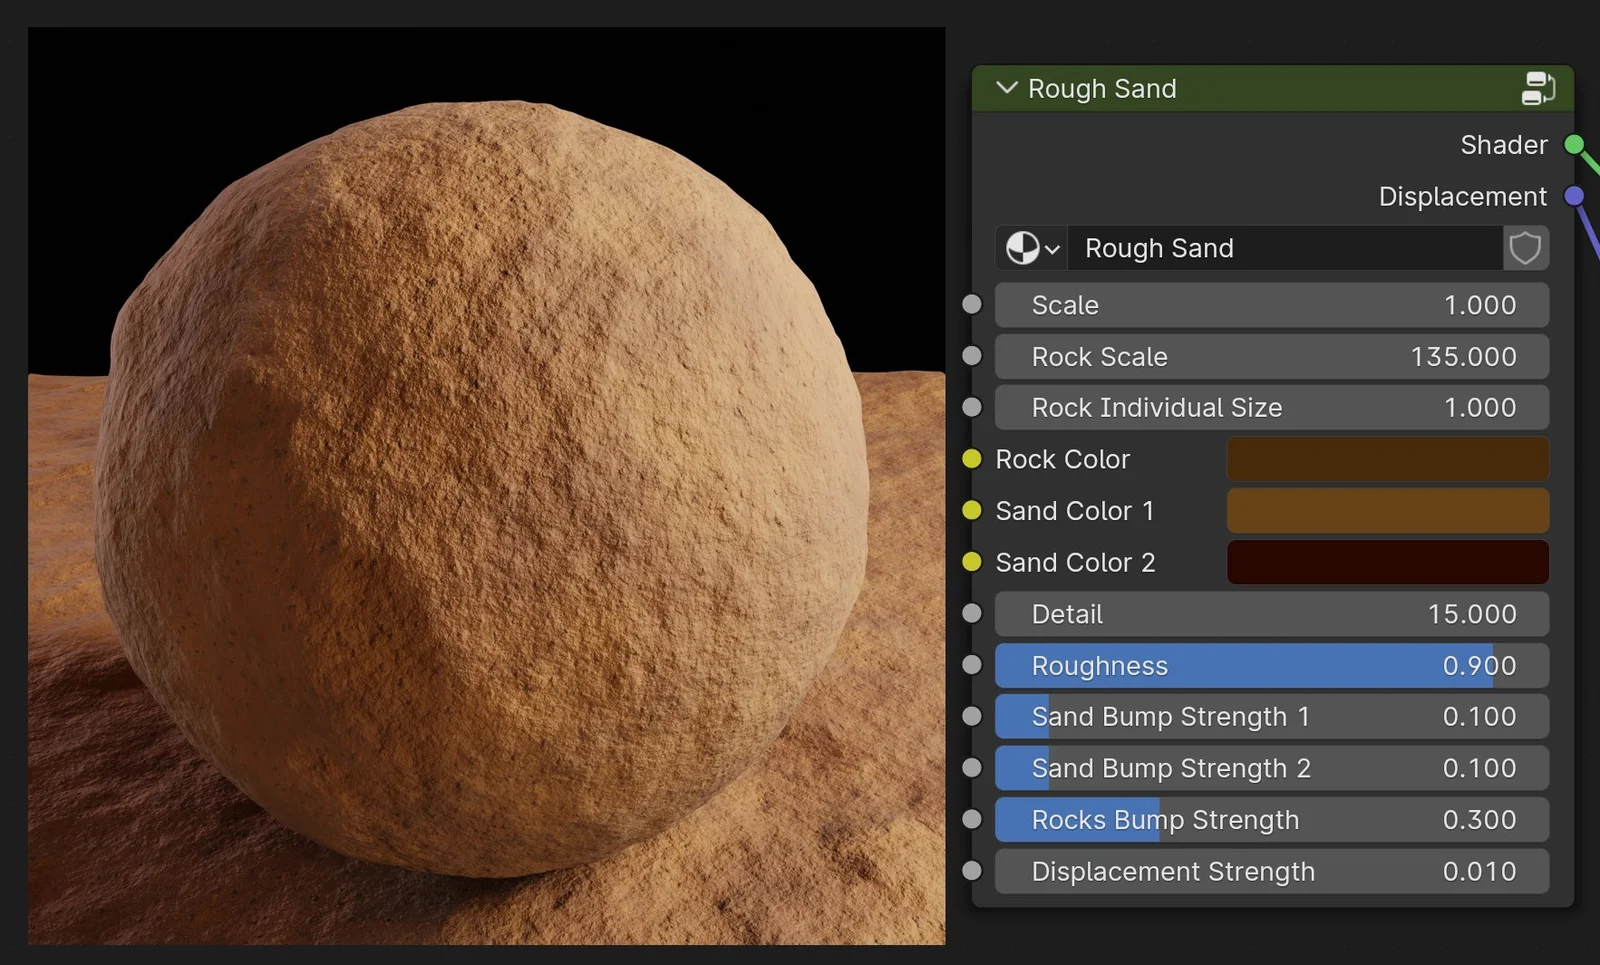
Task: Click the purple Displacement output socket
Action: (x=1575, y=196)
